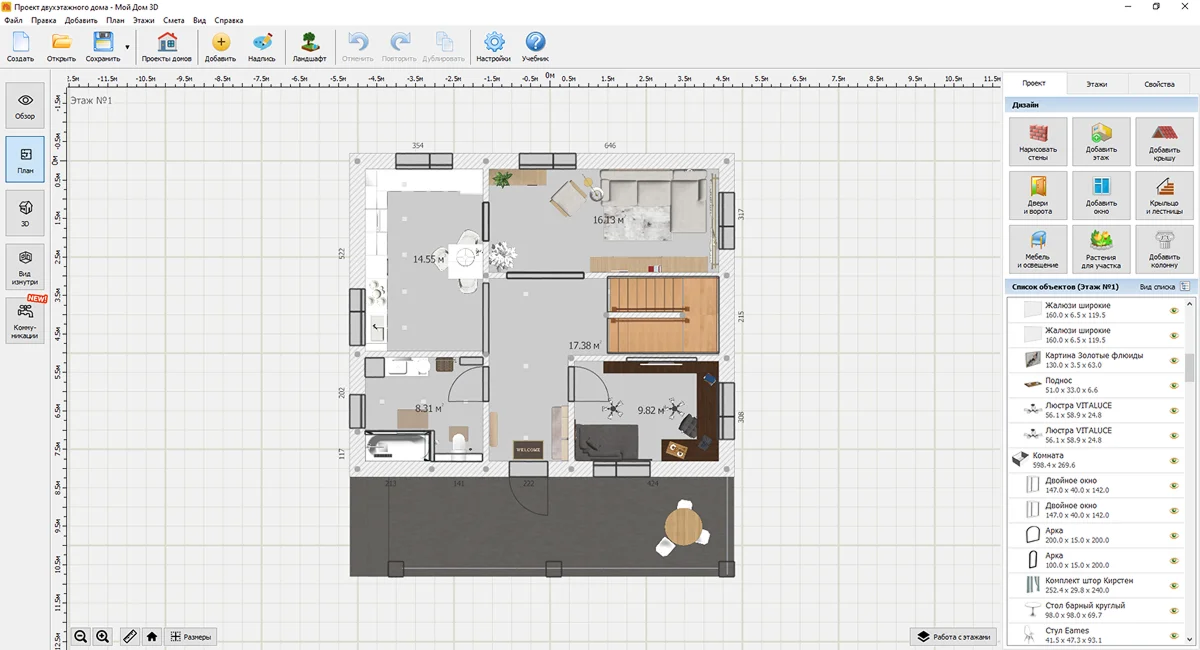Open Настройки gear settings

click(494, 47)
